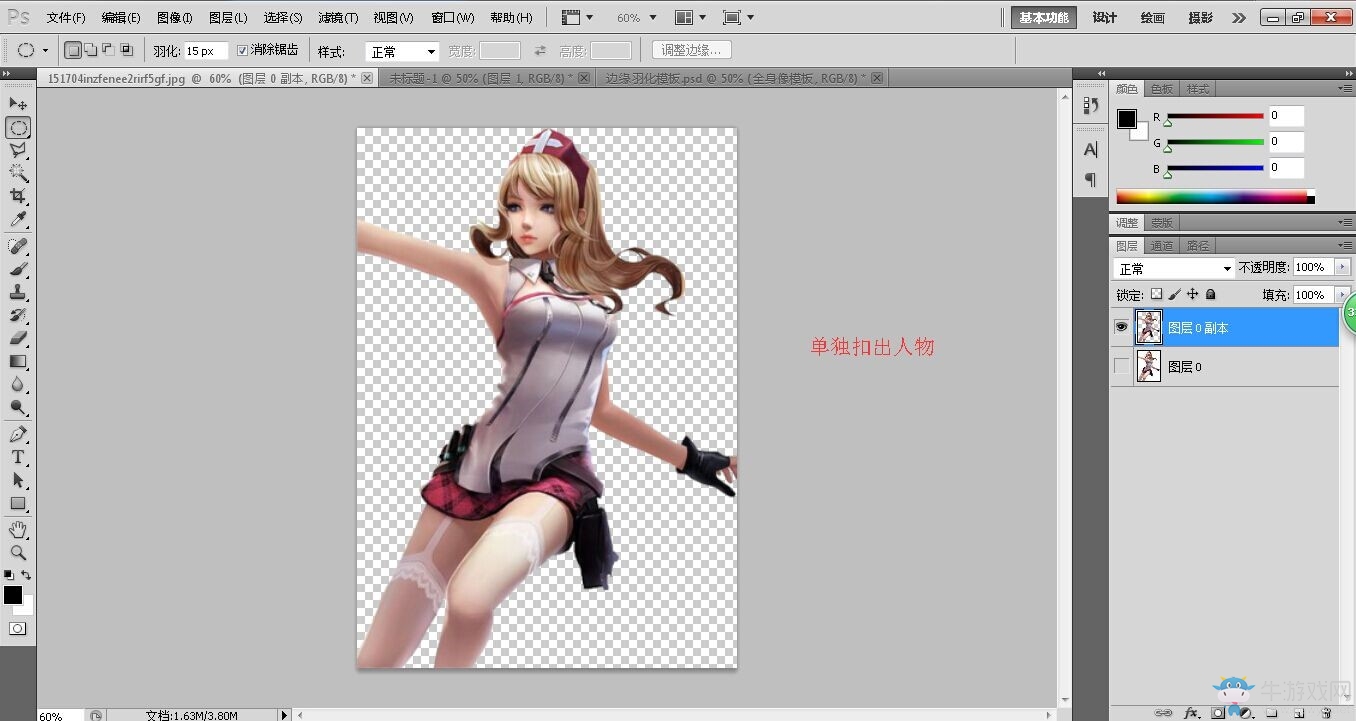Select the Clone Stamp tool
1356x721 pixels.
tap(18, 292)
